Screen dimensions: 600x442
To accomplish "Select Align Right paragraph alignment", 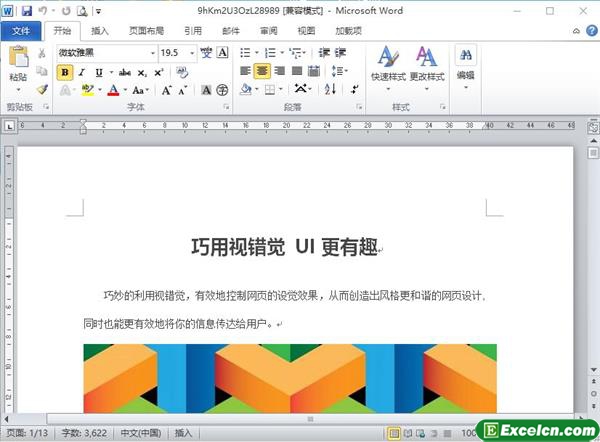I will tap(280, 71).
